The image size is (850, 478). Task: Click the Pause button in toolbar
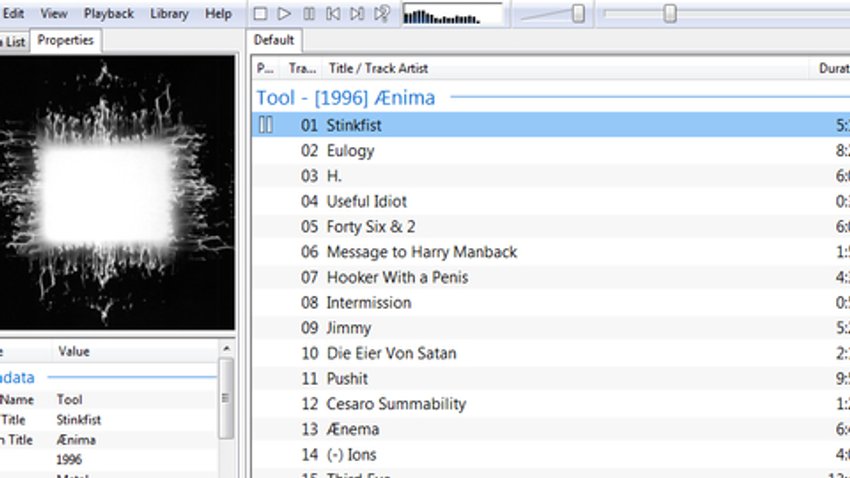tap(309, 14)
